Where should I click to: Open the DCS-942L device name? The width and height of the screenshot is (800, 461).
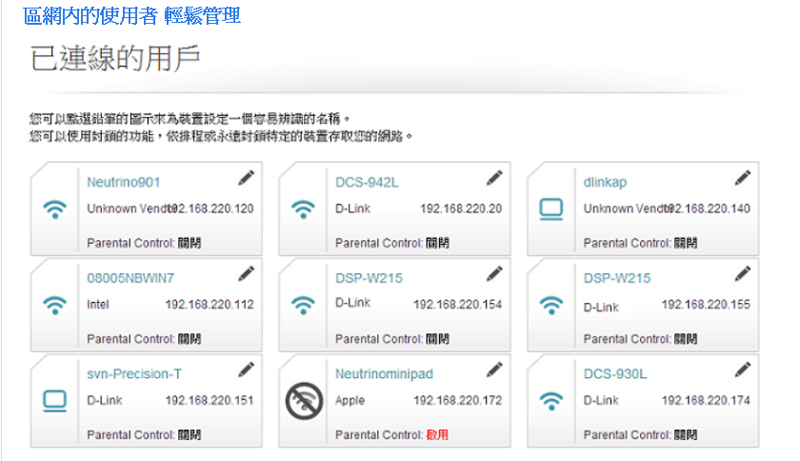point(367,182)
